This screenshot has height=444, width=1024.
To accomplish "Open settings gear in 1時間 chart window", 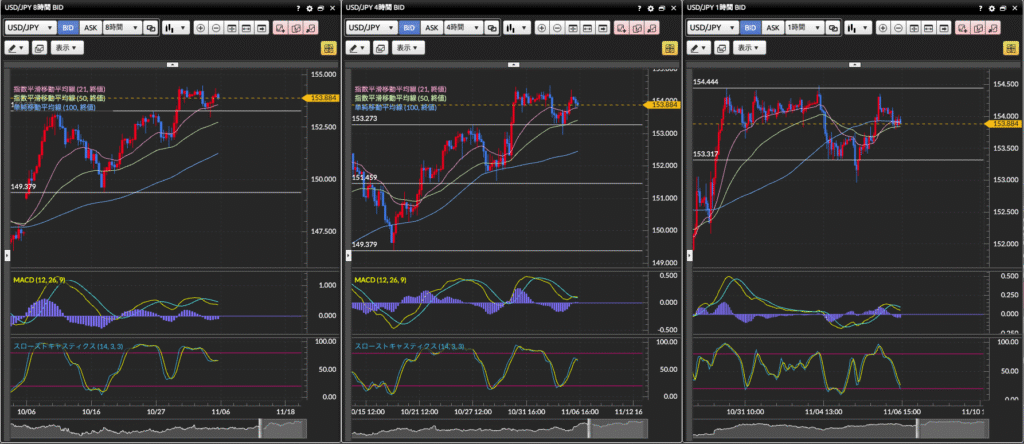I will tap(992, 8).
